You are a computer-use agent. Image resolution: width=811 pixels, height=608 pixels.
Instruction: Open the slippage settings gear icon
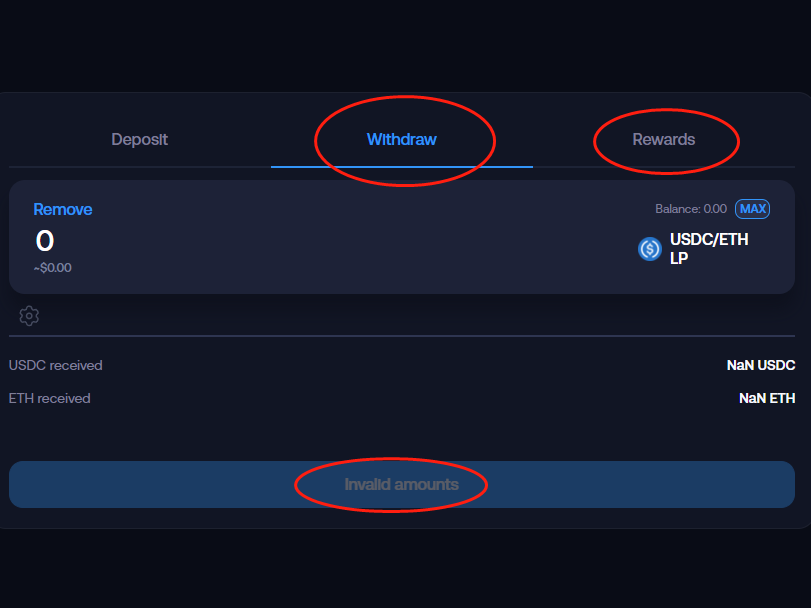29,316
